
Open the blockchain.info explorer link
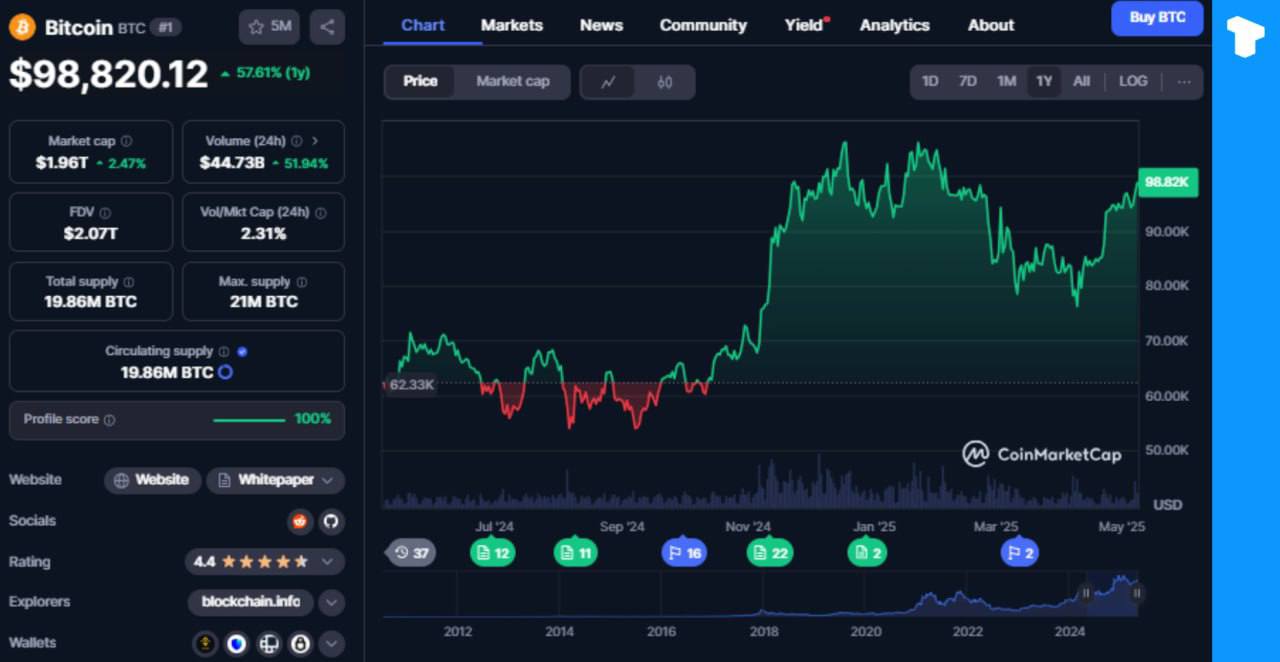(x=250, y=603)
